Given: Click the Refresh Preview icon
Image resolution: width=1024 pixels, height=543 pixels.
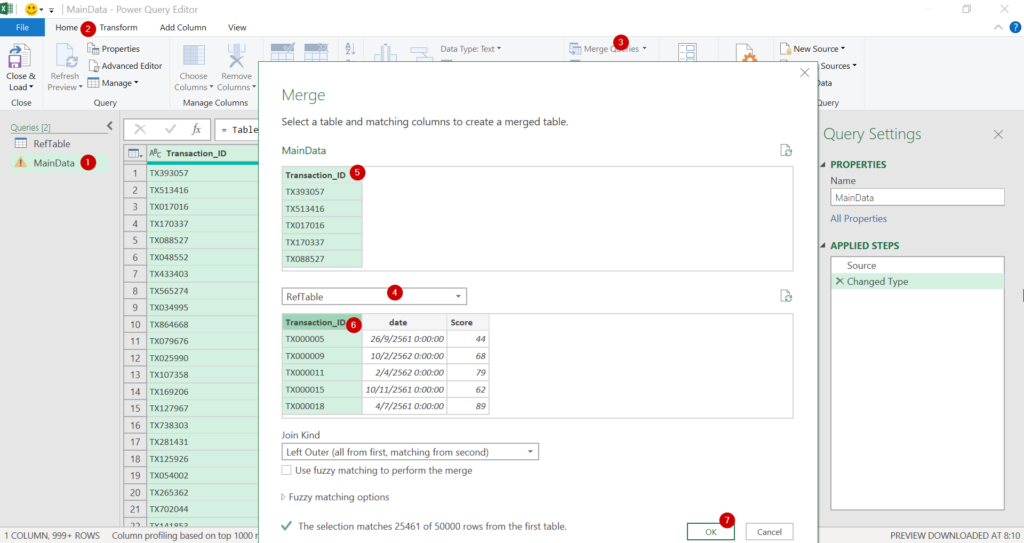Looking at the screenshot, I should (x=66, y=56).
